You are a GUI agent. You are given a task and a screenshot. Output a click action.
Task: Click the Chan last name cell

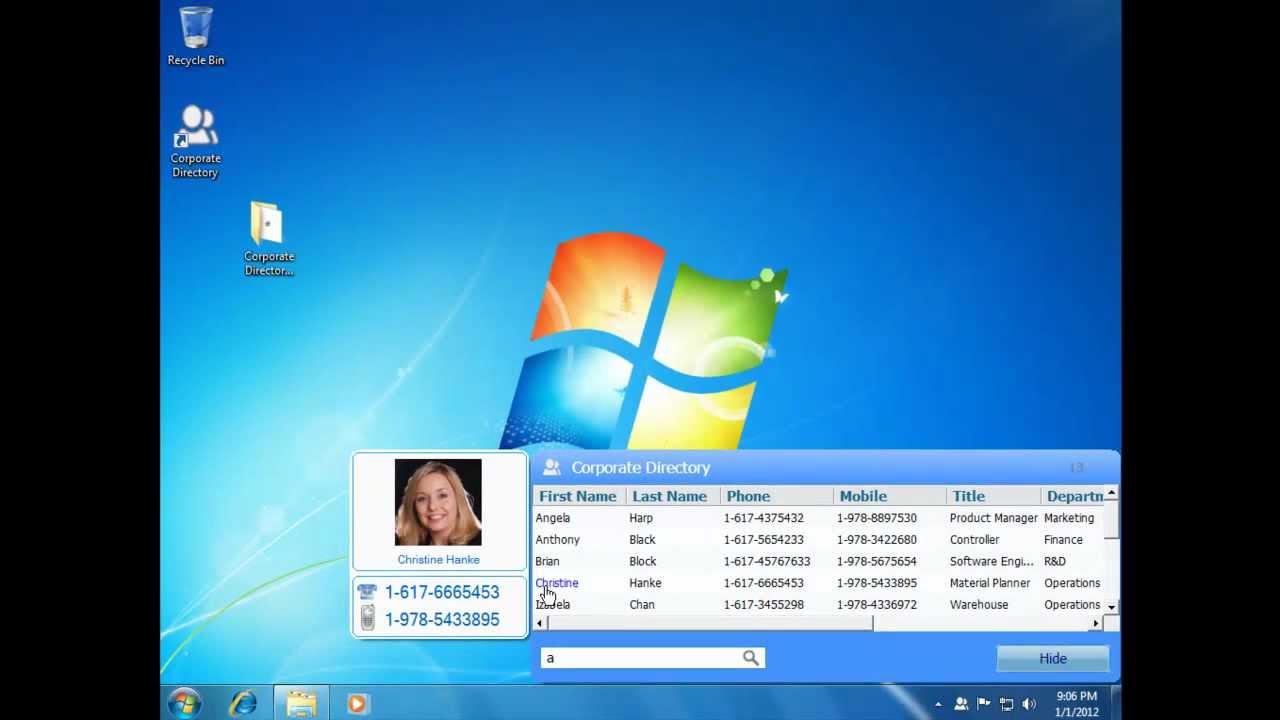pos(642,605)
